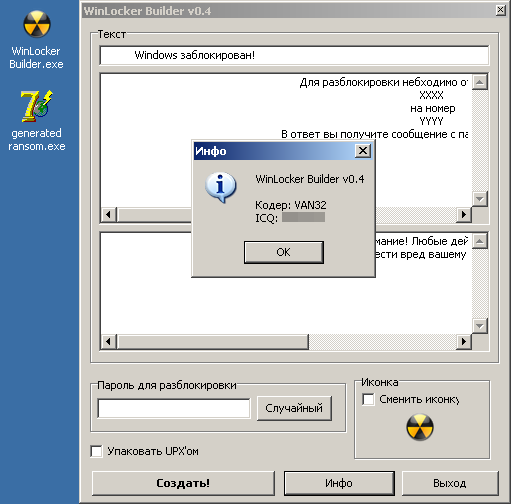Click the Инфо button at the bottom

[x=339, y=483]
